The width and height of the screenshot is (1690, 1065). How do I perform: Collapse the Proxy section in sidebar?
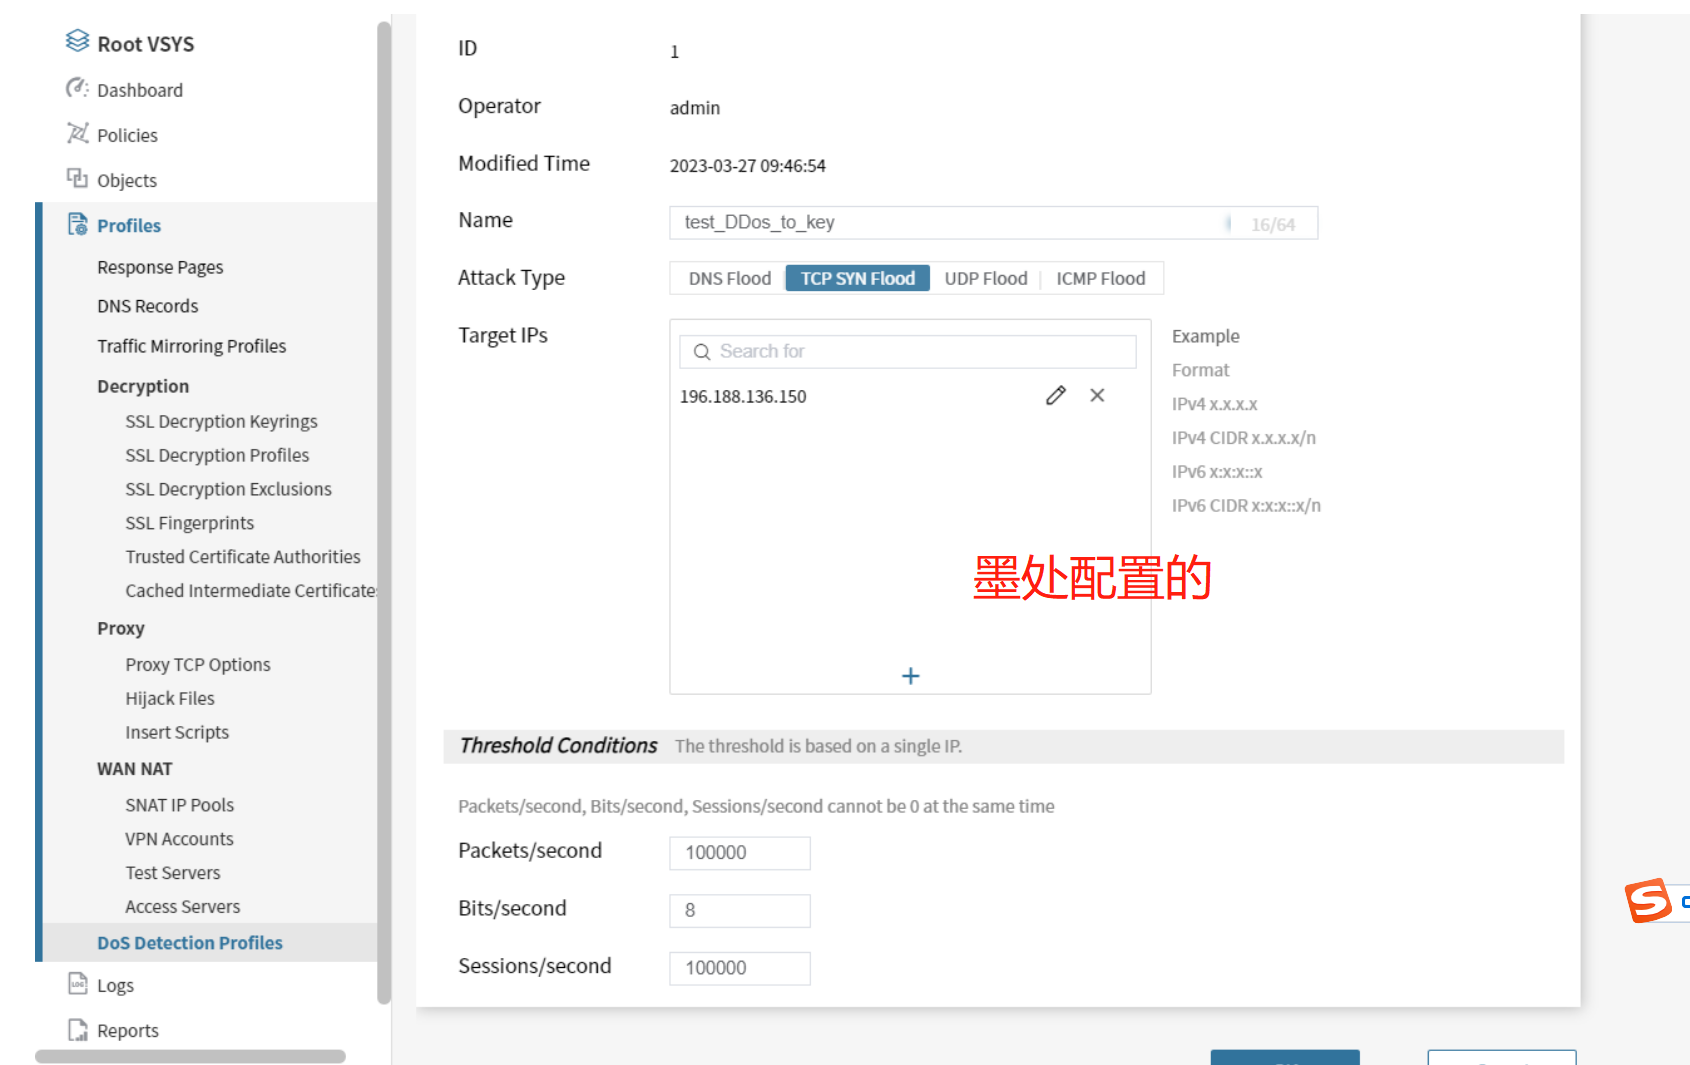click(x=121, y=628)
